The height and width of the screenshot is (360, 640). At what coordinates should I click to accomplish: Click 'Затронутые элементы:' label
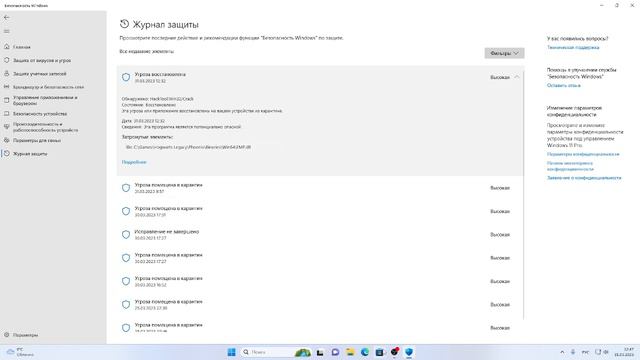coord(147,137)
